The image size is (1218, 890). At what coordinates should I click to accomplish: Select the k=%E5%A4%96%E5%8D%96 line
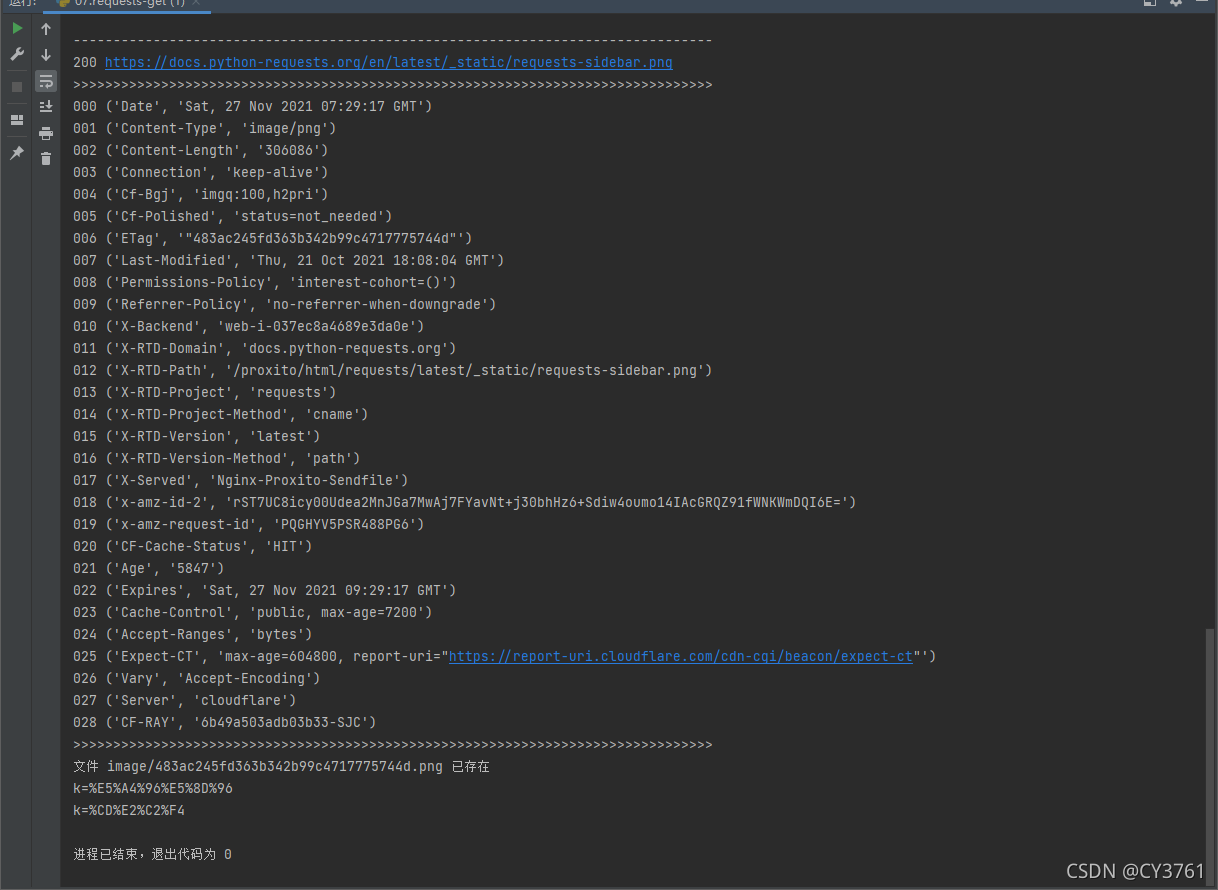coord(153,788)
